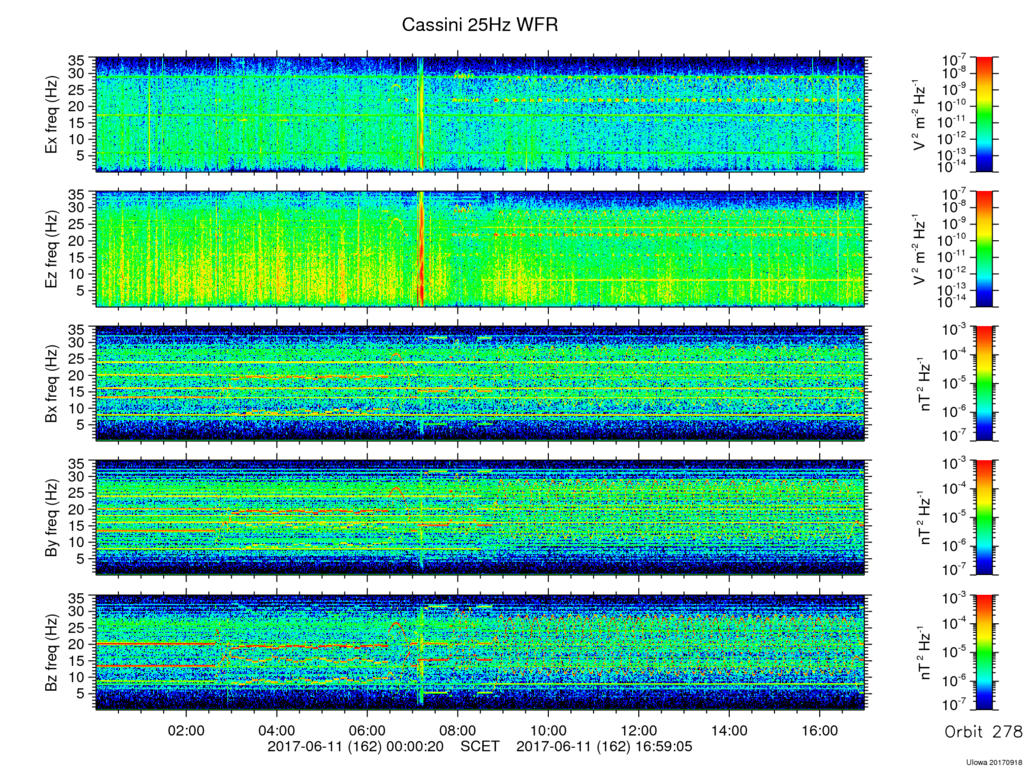Select the "Ex freq (Hz)" axis label
This screenshot has height=767, width=1024.
point(51,114)
